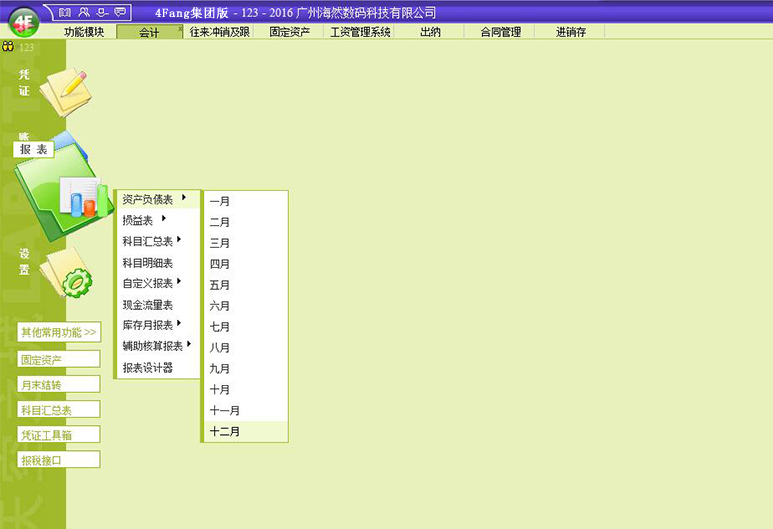
Task: Click the book icon in title bar
Action: [66, 12]
